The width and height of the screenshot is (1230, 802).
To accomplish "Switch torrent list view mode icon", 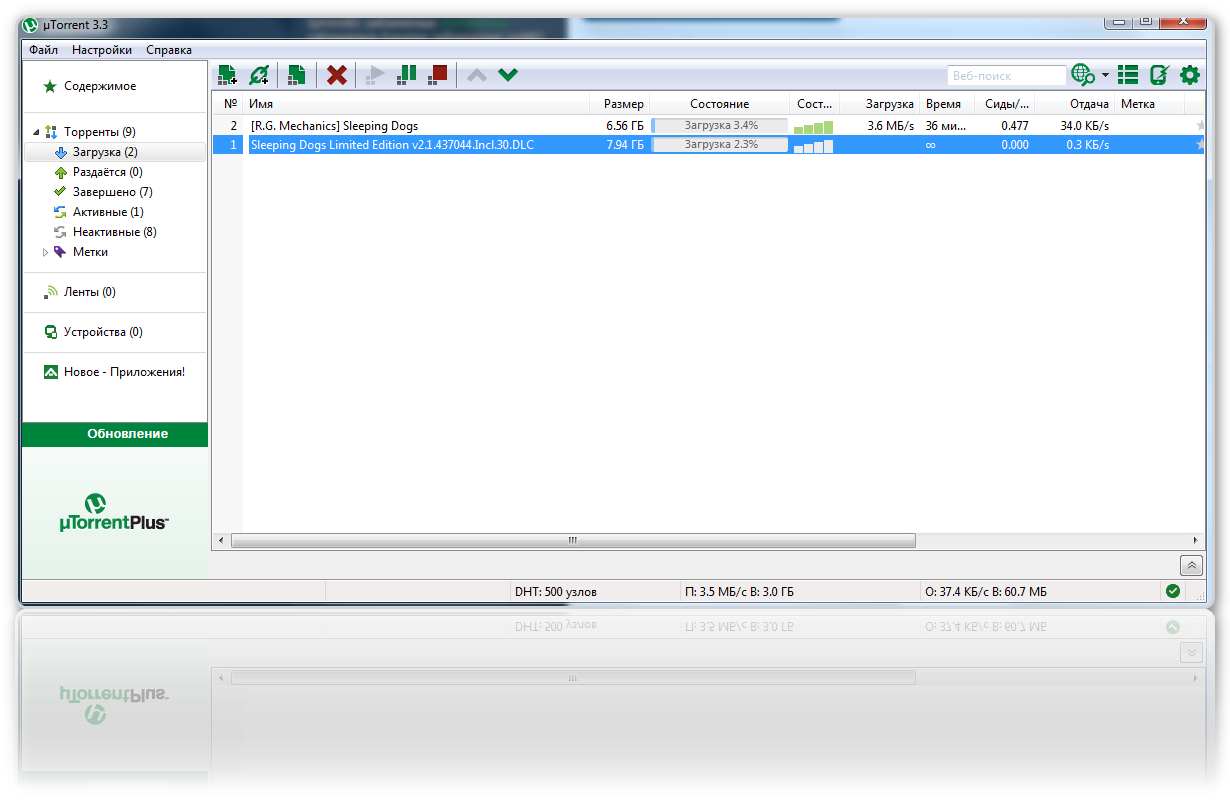I will (1128, 75).
